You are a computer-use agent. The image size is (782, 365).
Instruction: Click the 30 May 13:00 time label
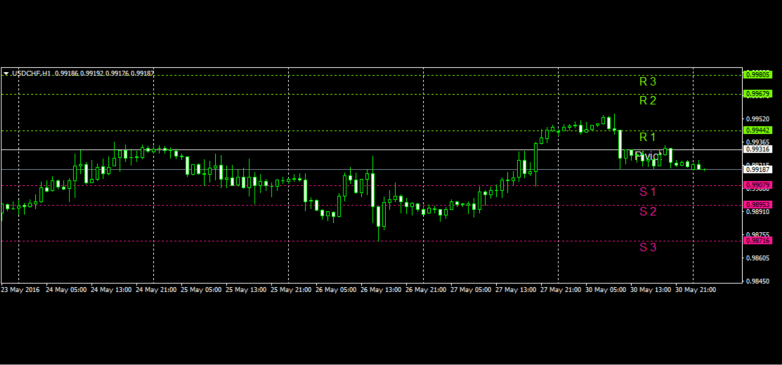tap(650, 289)
